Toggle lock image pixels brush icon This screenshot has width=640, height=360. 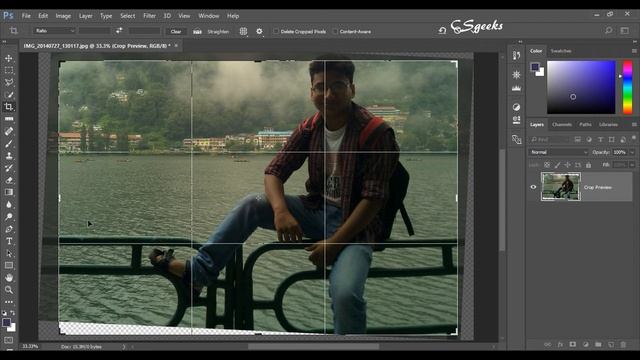click(x=557, y=165)
